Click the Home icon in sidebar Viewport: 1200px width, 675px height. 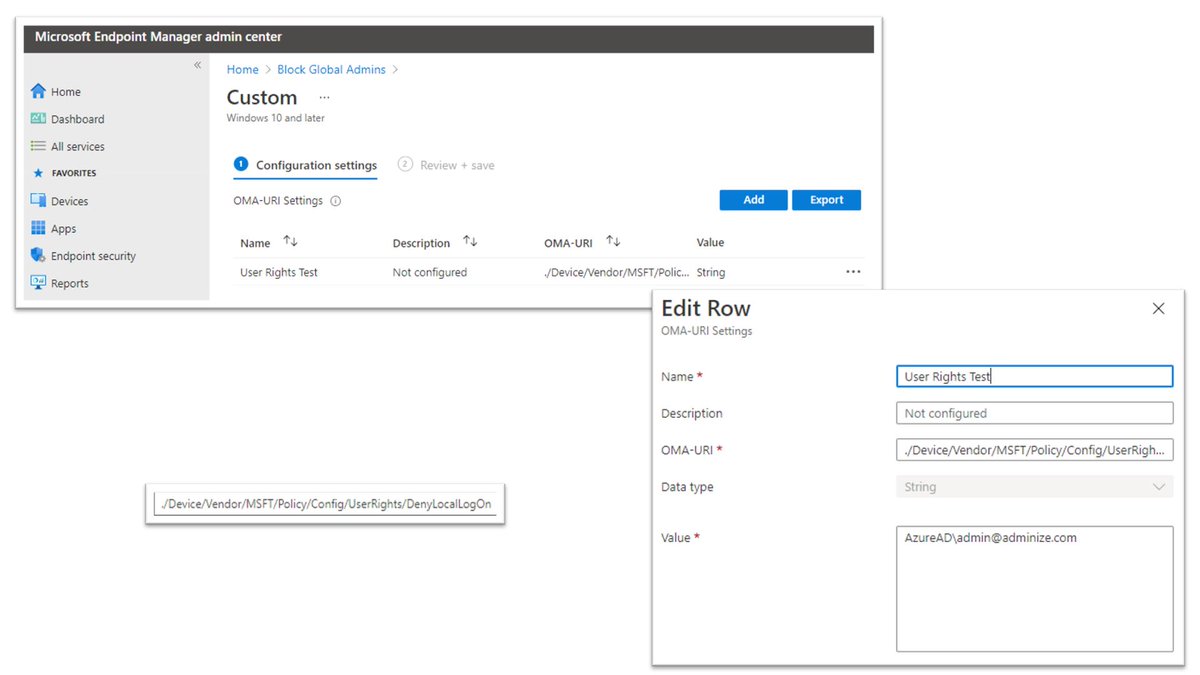pyautogui.click(x=38, y=91)
